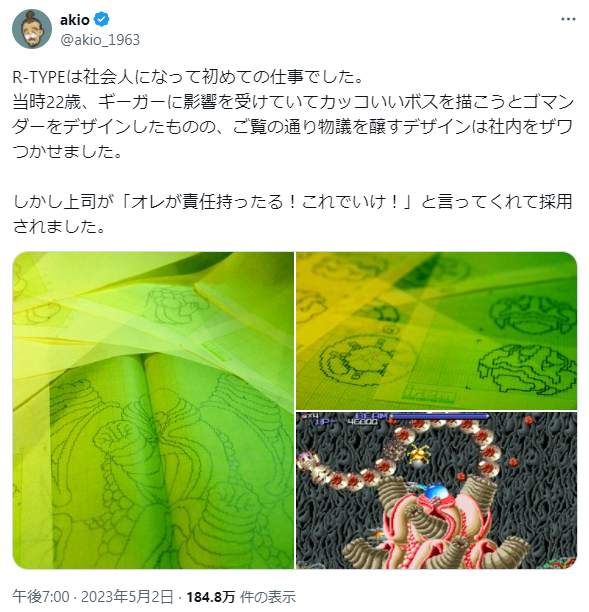Open the R-TYPE gameplay screenshot
589x612 pixels.
click(436, 490)
